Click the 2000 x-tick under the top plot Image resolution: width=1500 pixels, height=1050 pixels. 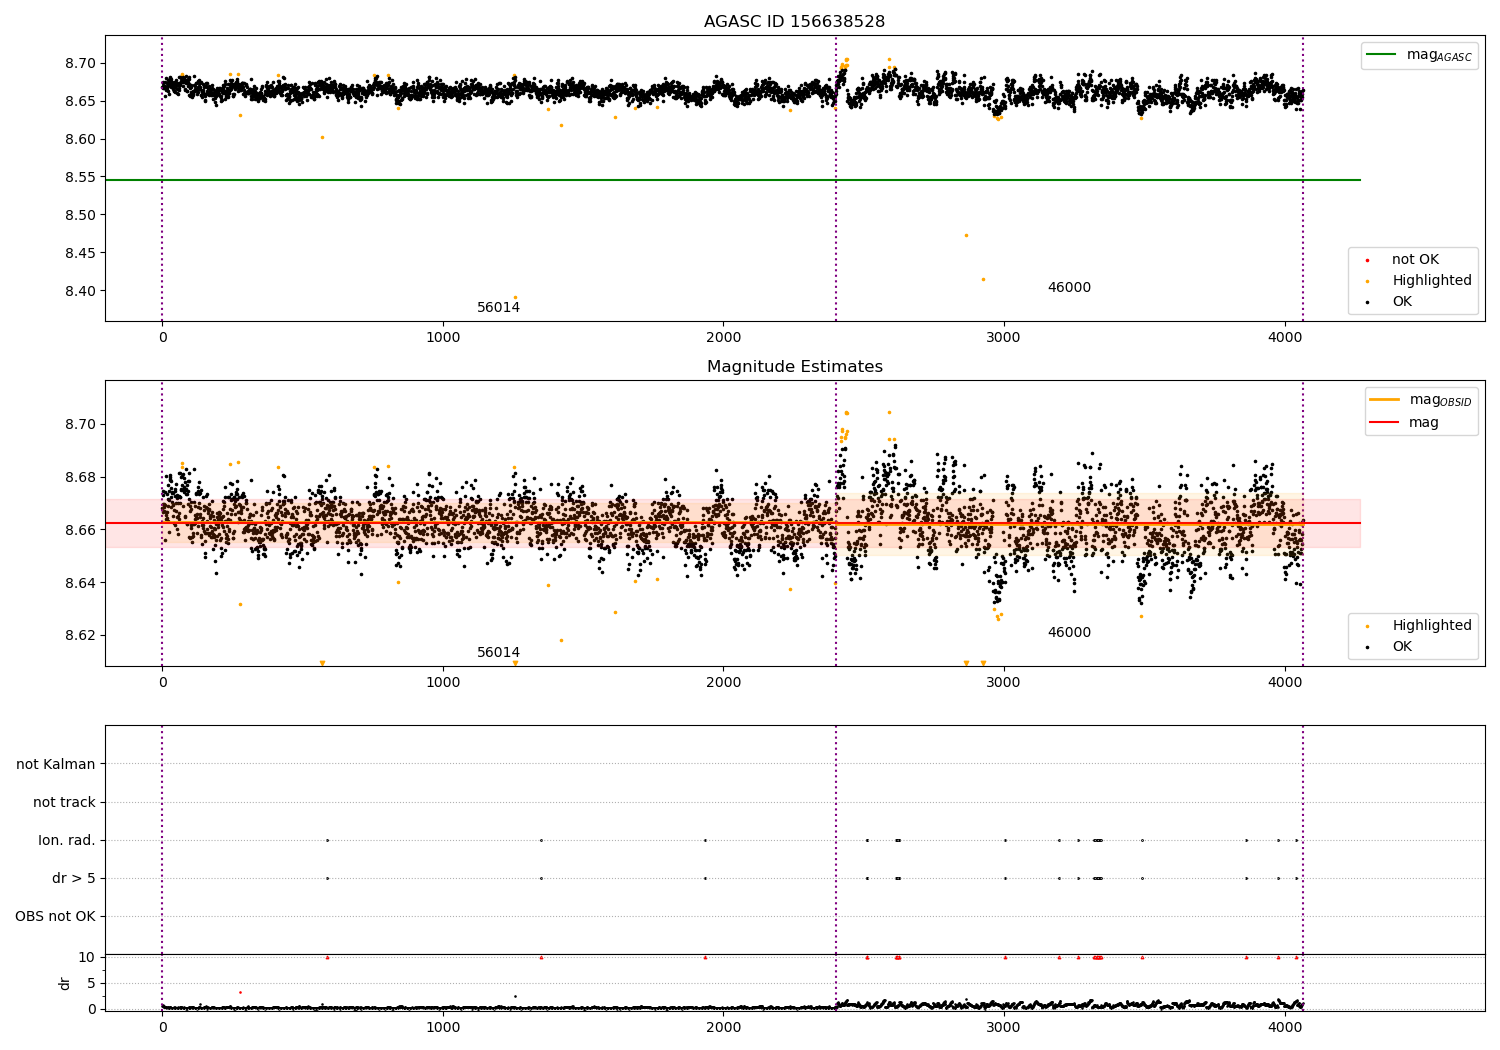(724, 338)
